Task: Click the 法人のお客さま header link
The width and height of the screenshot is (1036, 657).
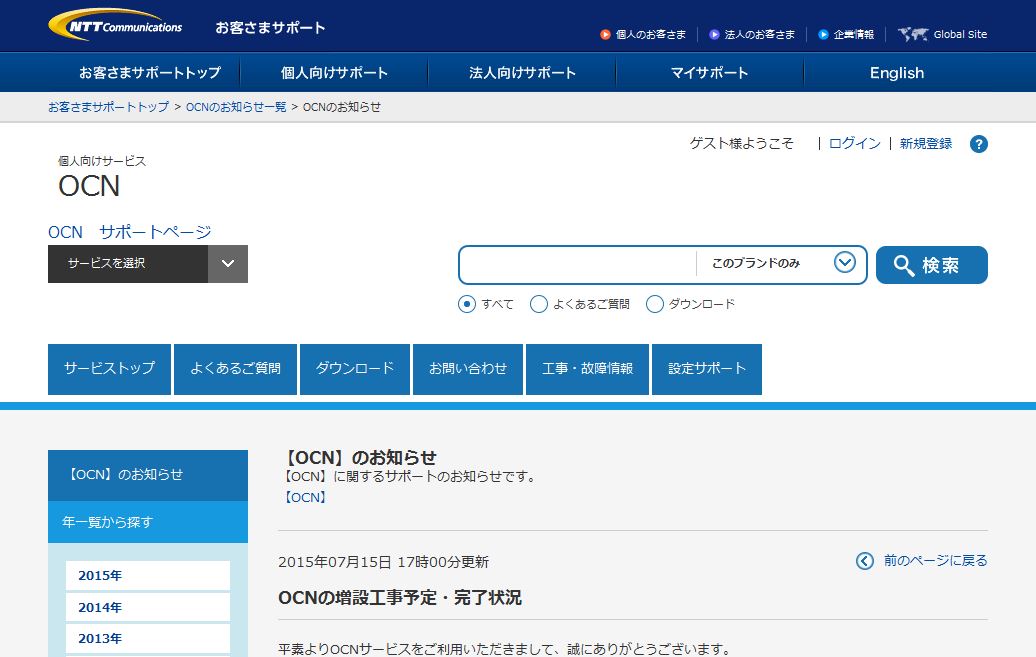Action: [x=760, y=34]
